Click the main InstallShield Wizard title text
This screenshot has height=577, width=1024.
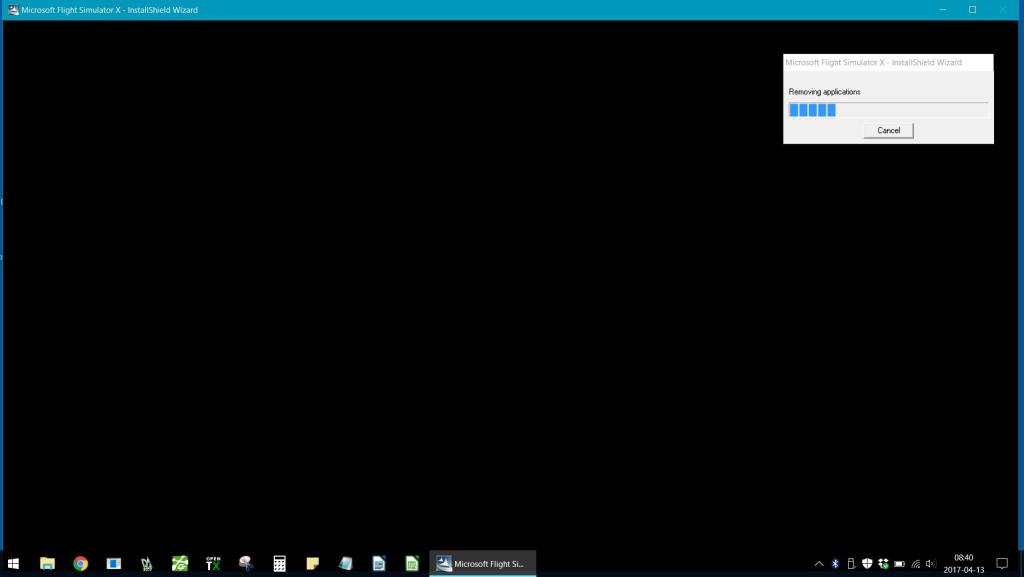pyautogui.click(x=110, y=10)
